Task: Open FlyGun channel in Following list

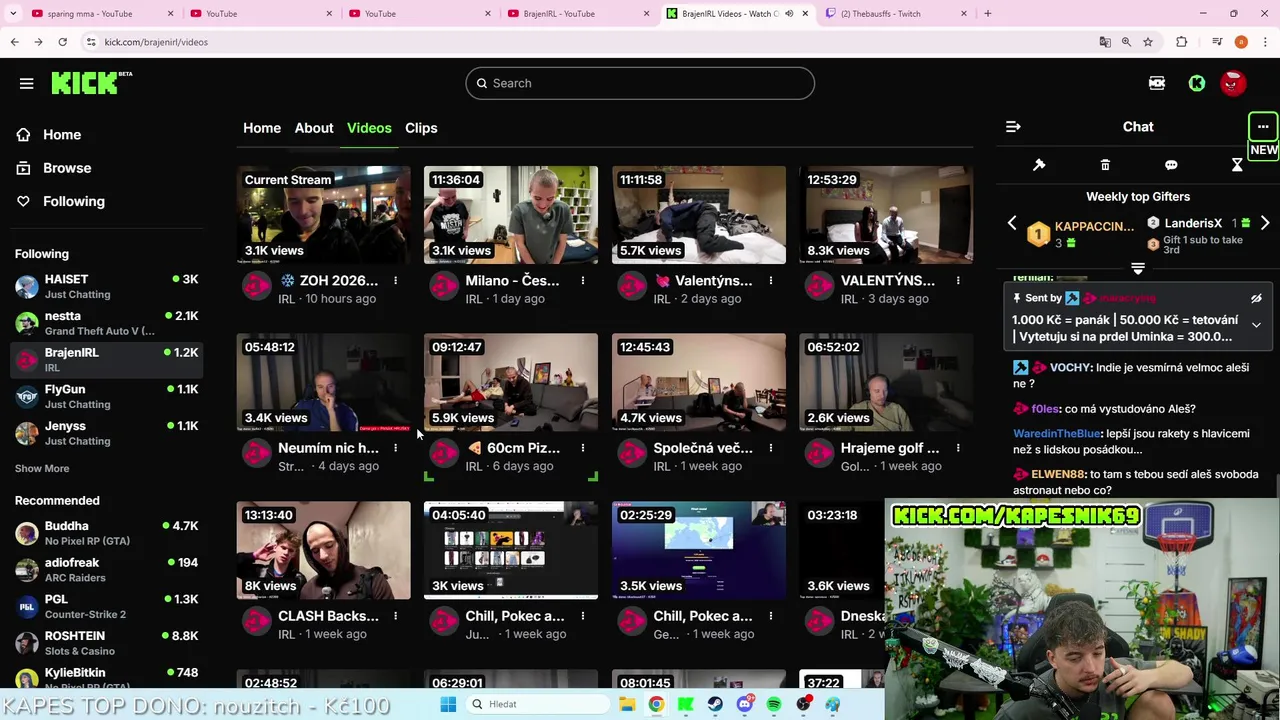Action: pyautogui.click(x=106, y=396)
